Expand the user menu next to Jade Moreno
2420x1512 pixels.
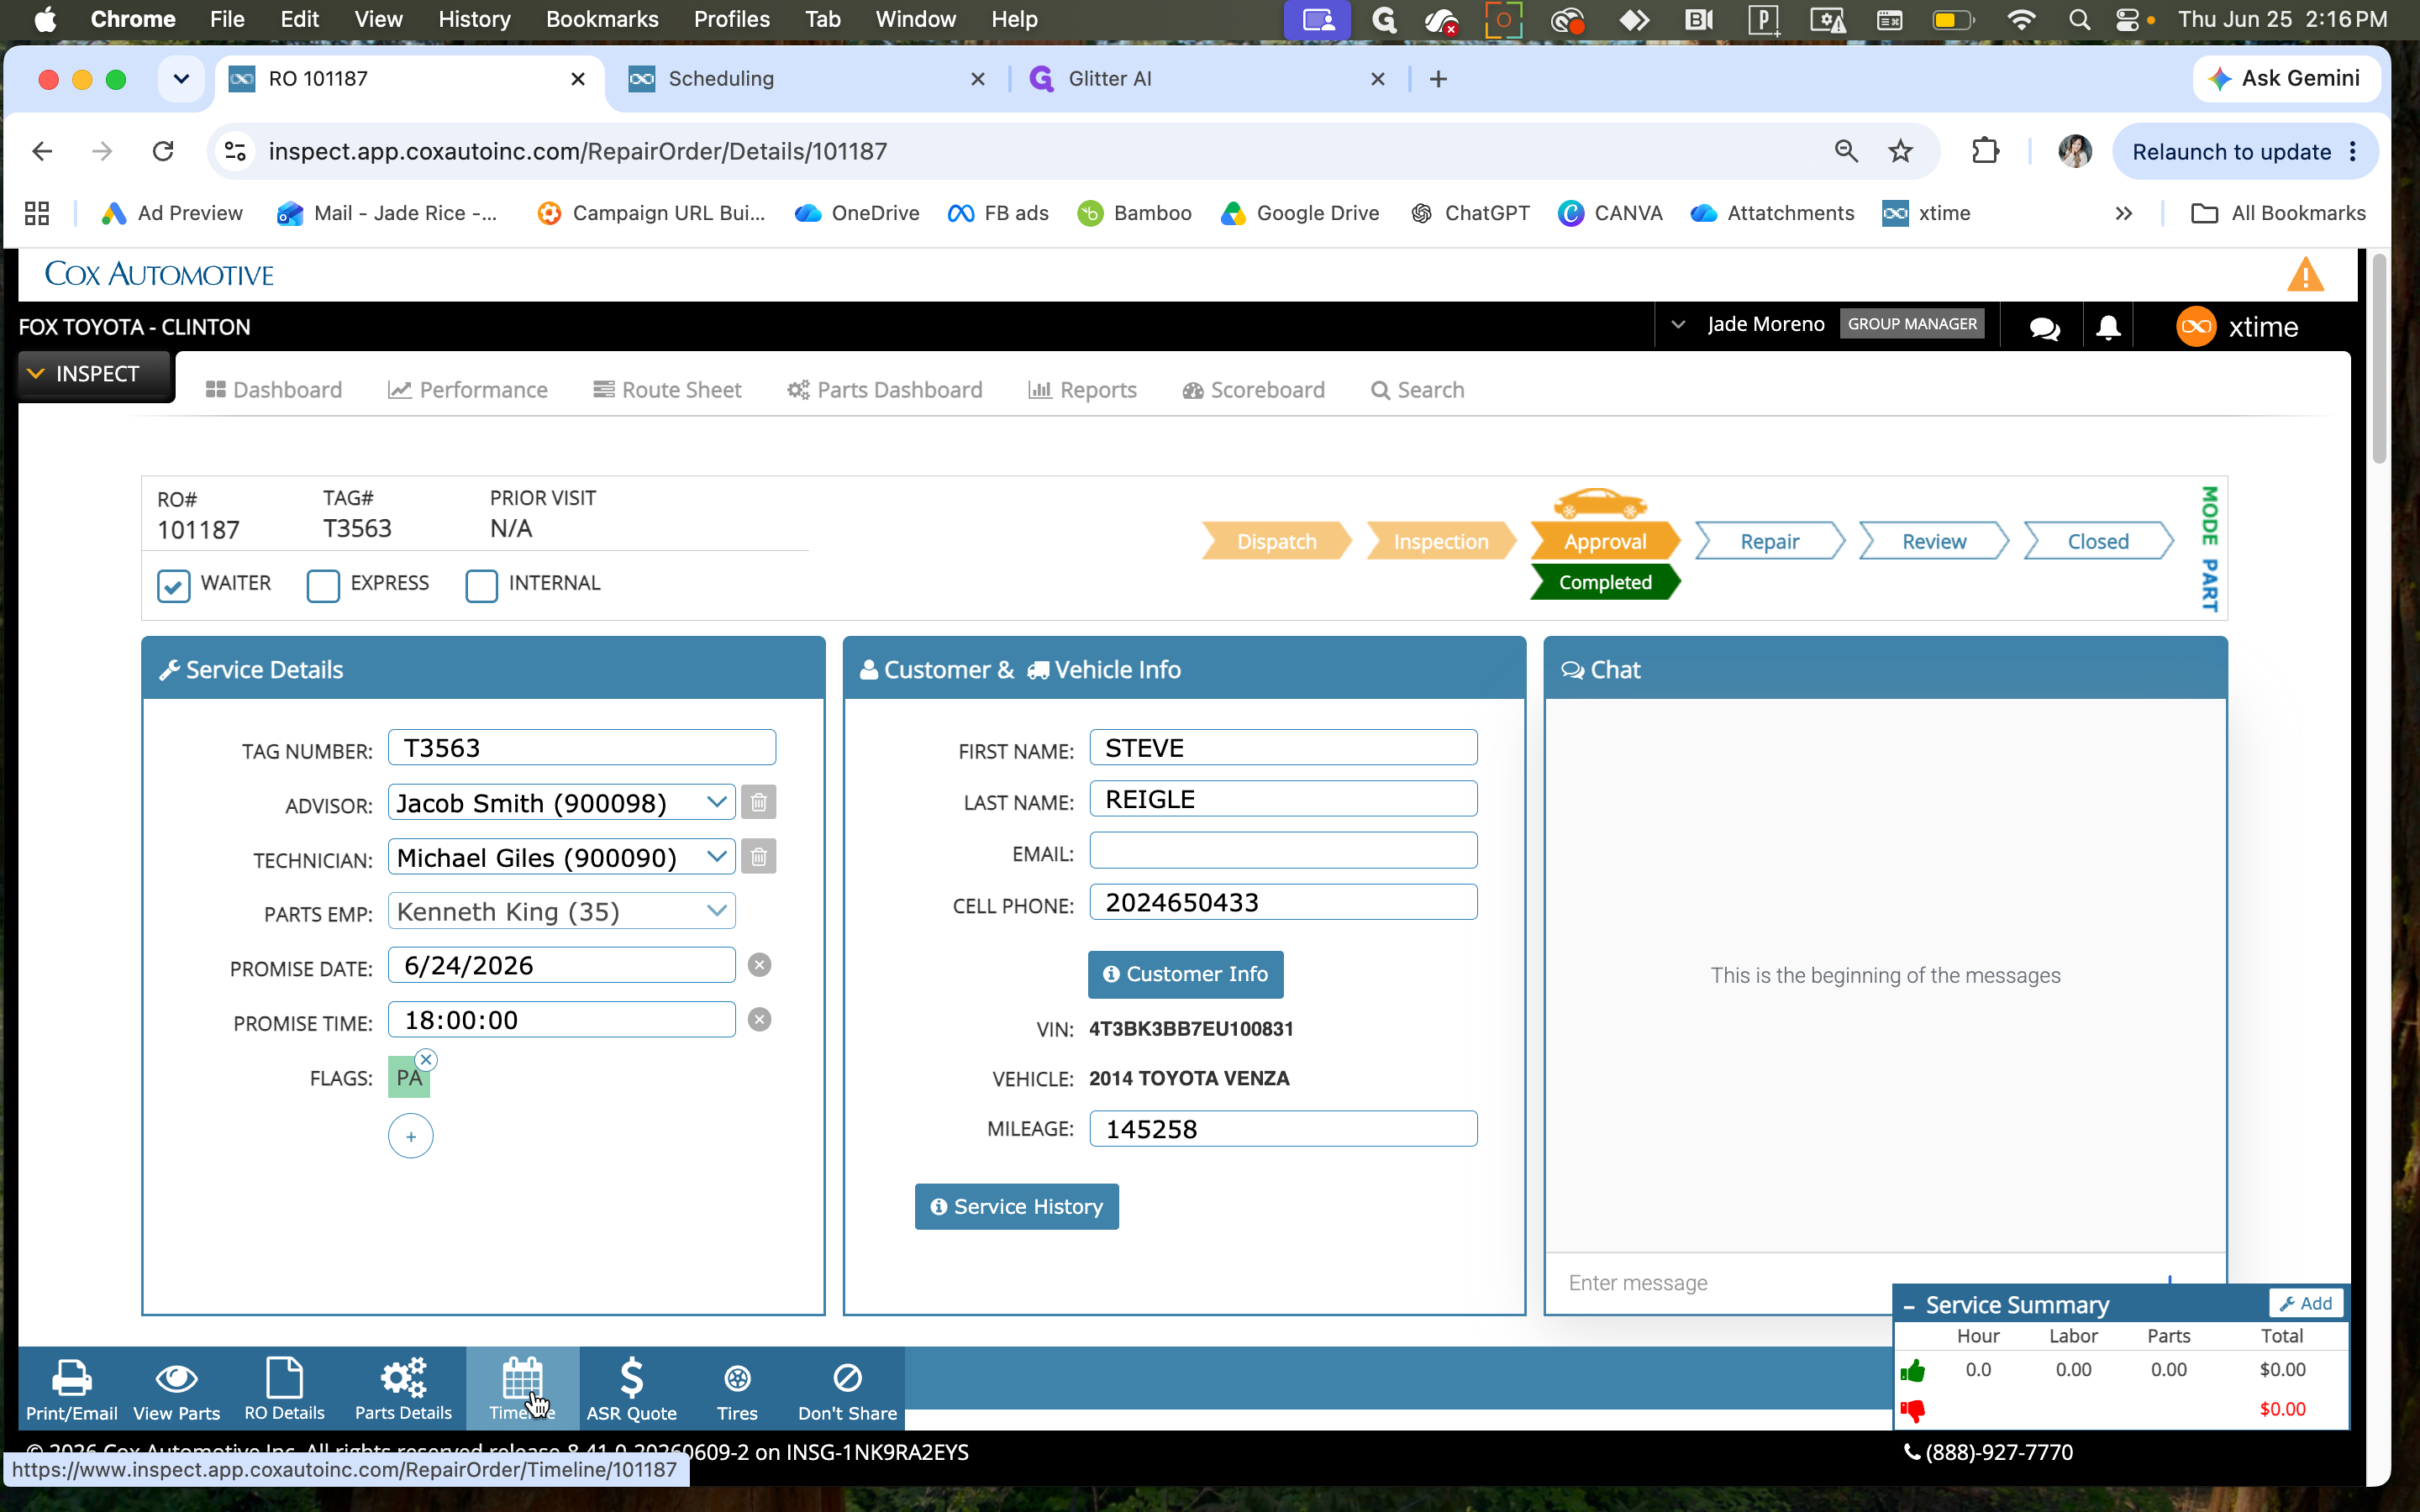(x=1679, y=324)
